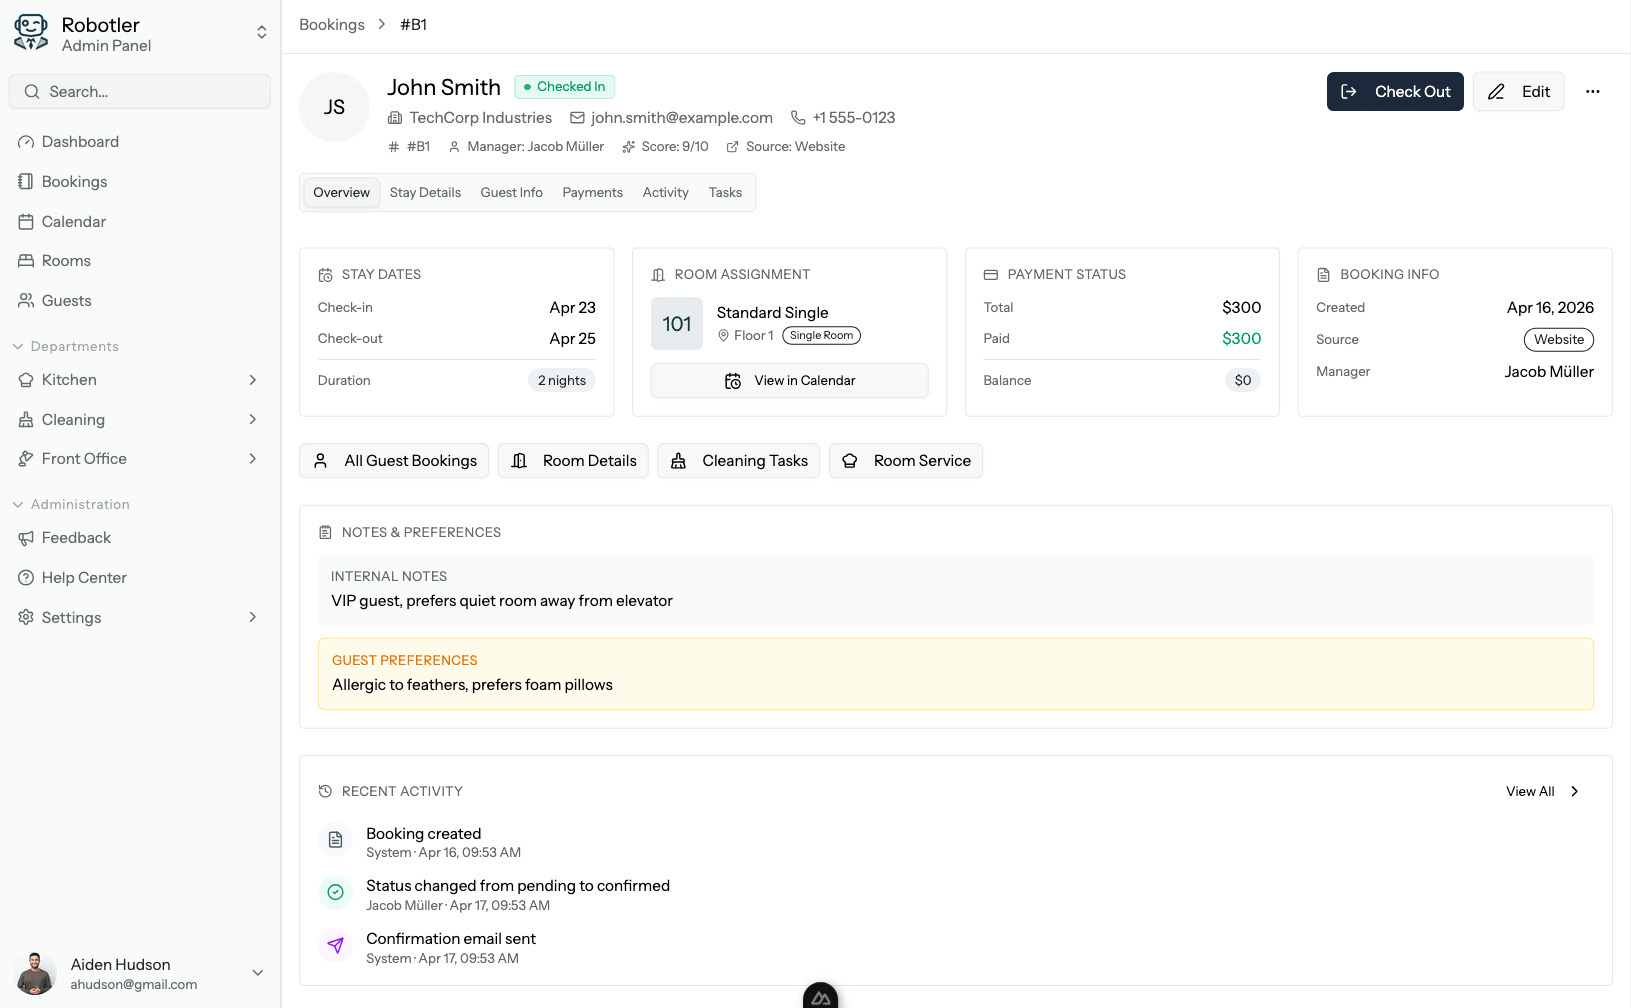Click the phone icon beside +1 555-0123

point(798,118)
